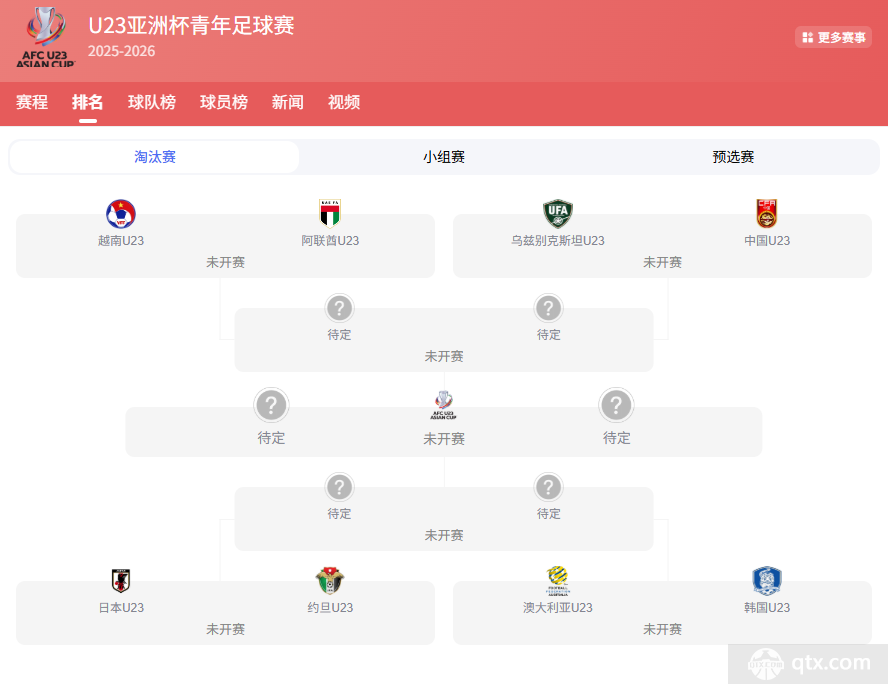
Task: Click the Uzbekistan U23 UFA crest
Action: 557,214
